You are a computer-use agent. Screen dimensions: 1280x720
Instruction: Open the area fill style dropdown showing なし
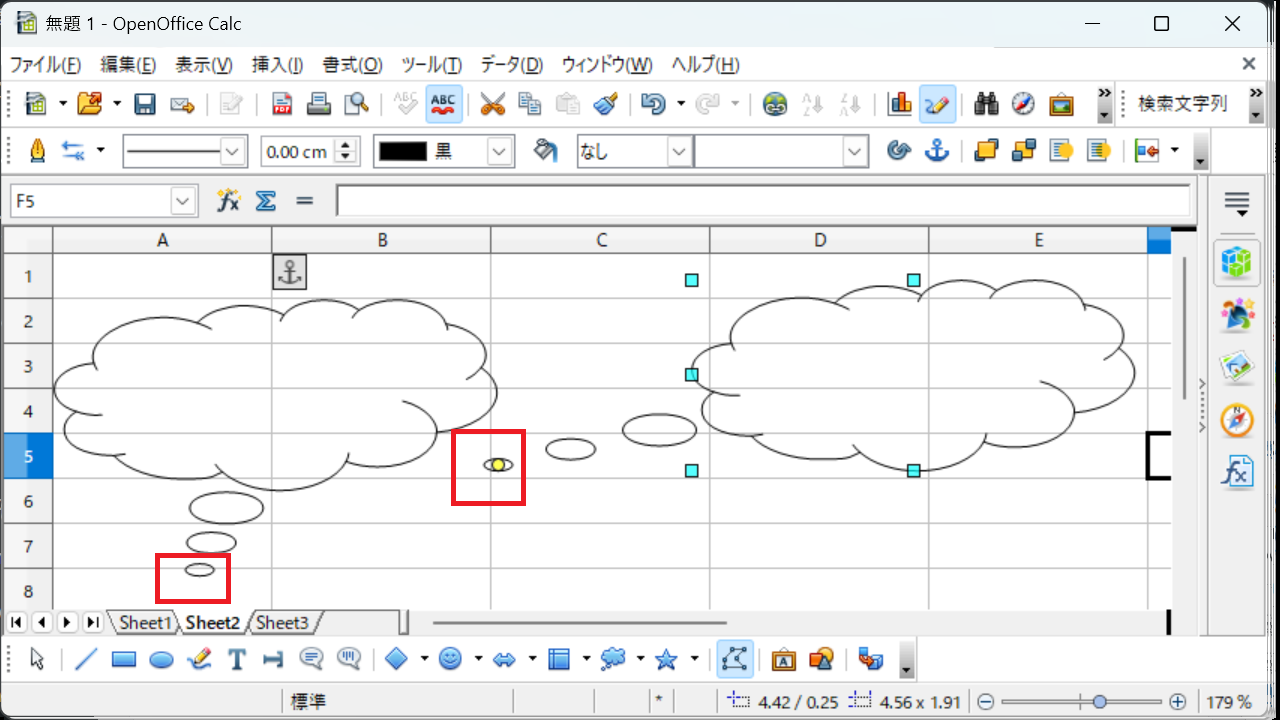pyautogui.click(x=679, y=152)
